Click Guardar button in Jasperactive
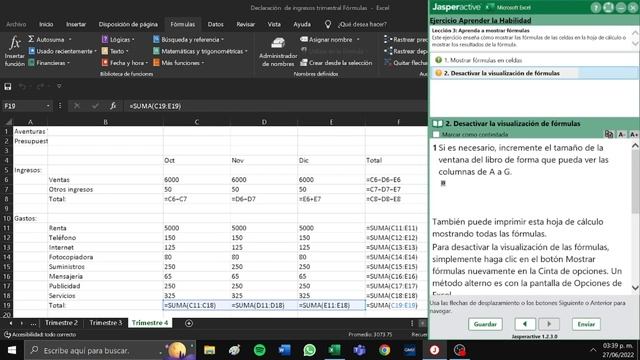Screen dimensions: 640x360 click(x=485, y=324)
